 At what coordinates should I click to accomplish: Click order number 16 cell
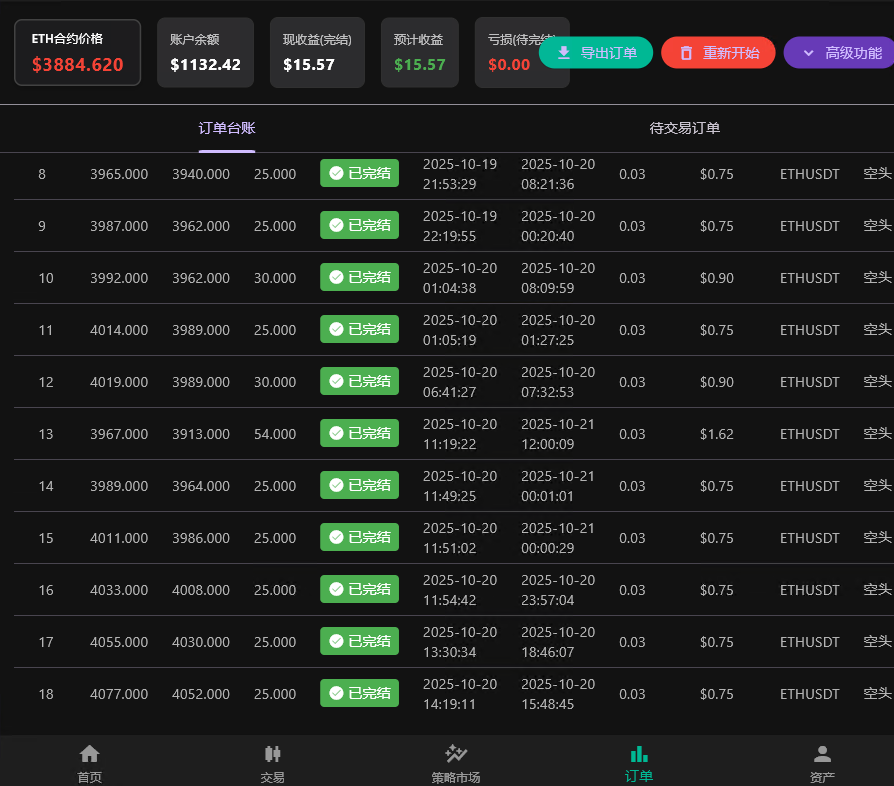pyautogui.click(x=46, y=589)
